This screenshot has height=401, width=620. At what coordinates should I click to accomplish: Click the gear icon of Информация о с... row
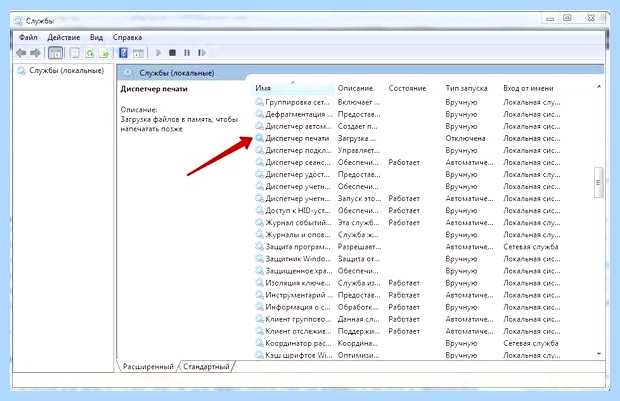click(259, 307)
